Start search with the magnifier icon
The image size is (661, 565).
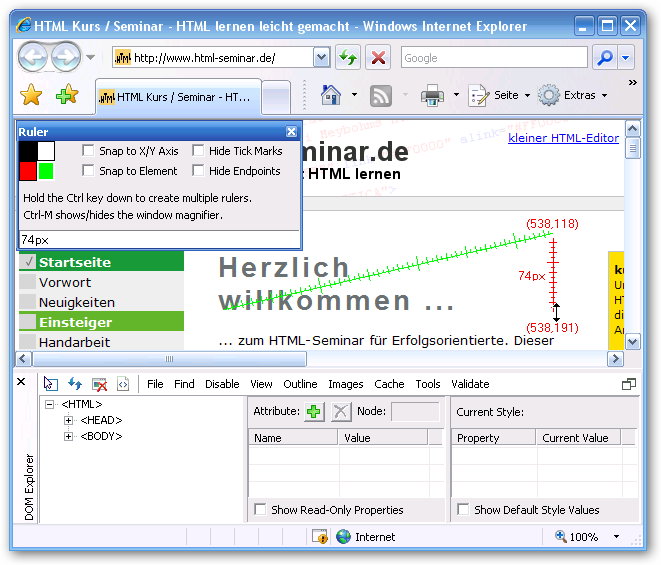605,57
